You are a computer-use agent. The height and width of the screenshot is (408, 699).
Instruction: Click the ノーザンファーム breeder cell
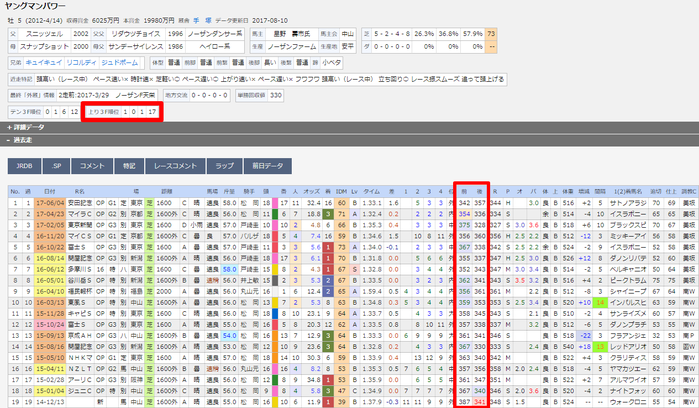(x=292, y=46)
